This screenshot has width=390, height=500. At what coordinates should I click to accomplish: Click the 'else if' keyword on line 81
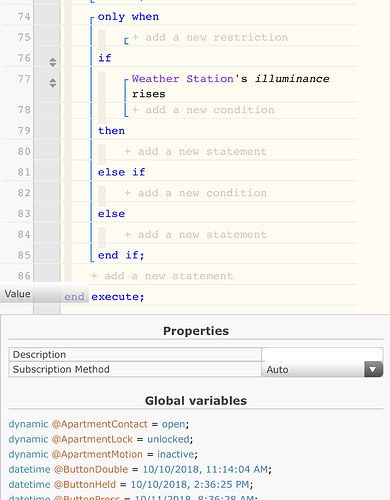(x=122, y=172)
